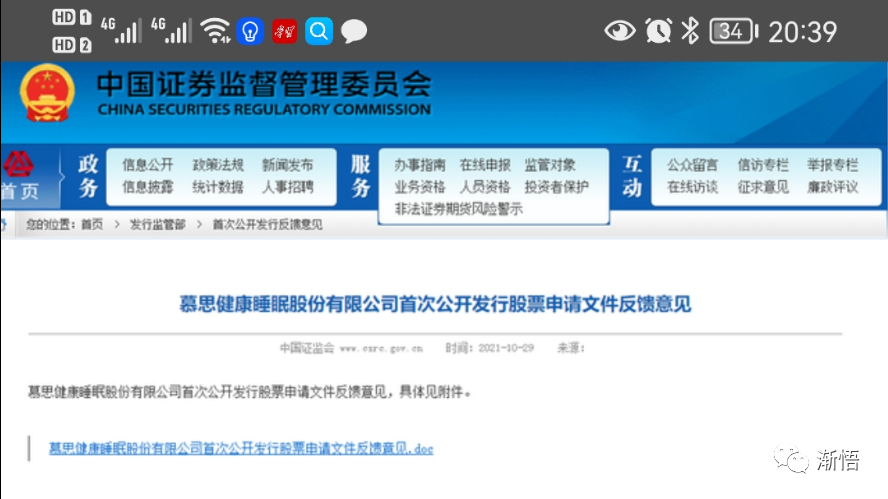Viewport: 888px width, 499px height.
Task: Open 政策法规 menu item
Action: coord(218,165)
